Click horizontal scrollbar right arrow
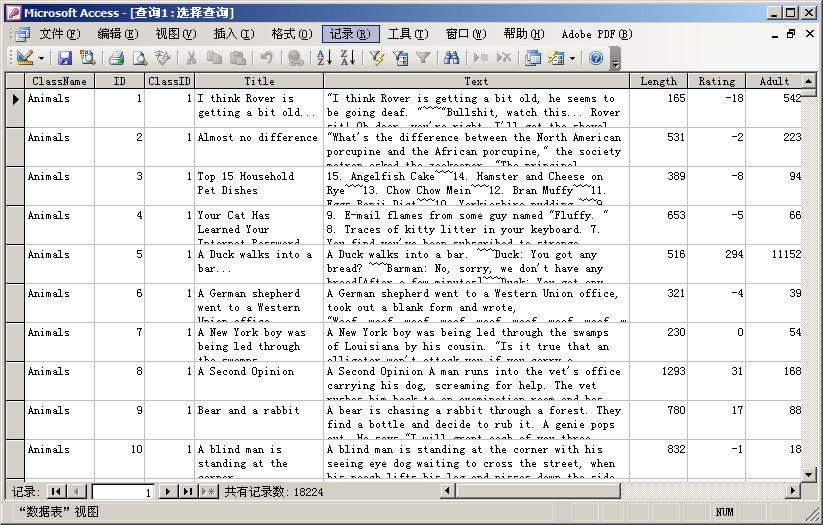823x525 pixels. (x=793, y=491)
